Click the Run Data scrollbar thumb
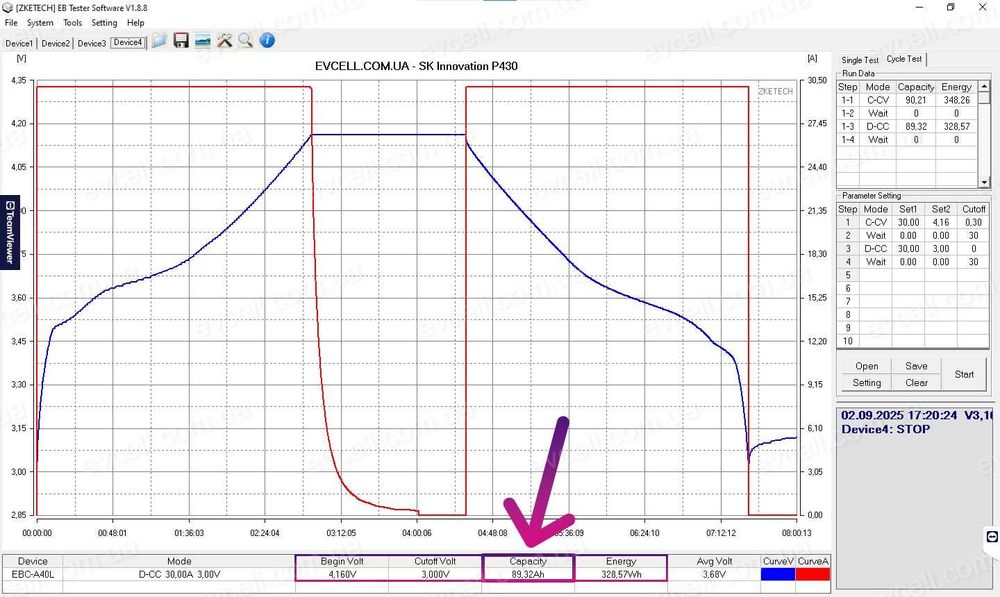The height and width of the screenshot is (597, 1000). click(x=984, y=98)
